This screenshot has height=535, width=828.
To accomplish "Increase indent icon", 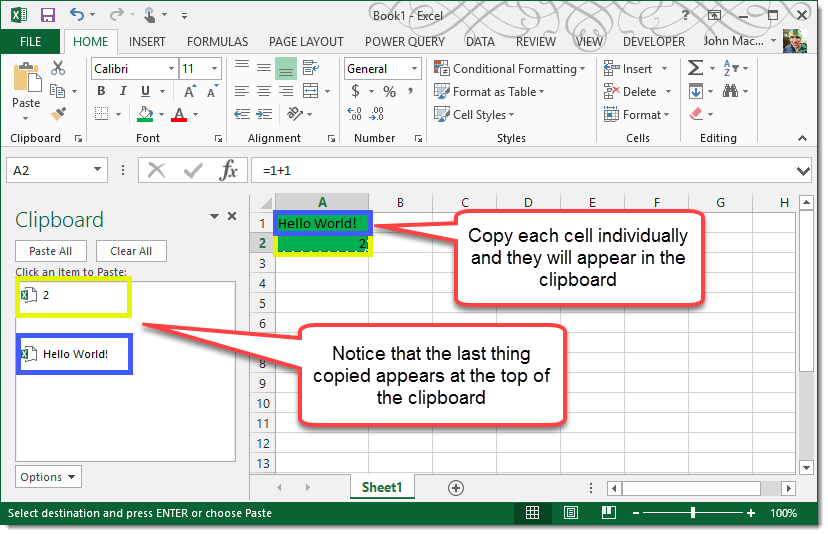I will click(264, 114).
